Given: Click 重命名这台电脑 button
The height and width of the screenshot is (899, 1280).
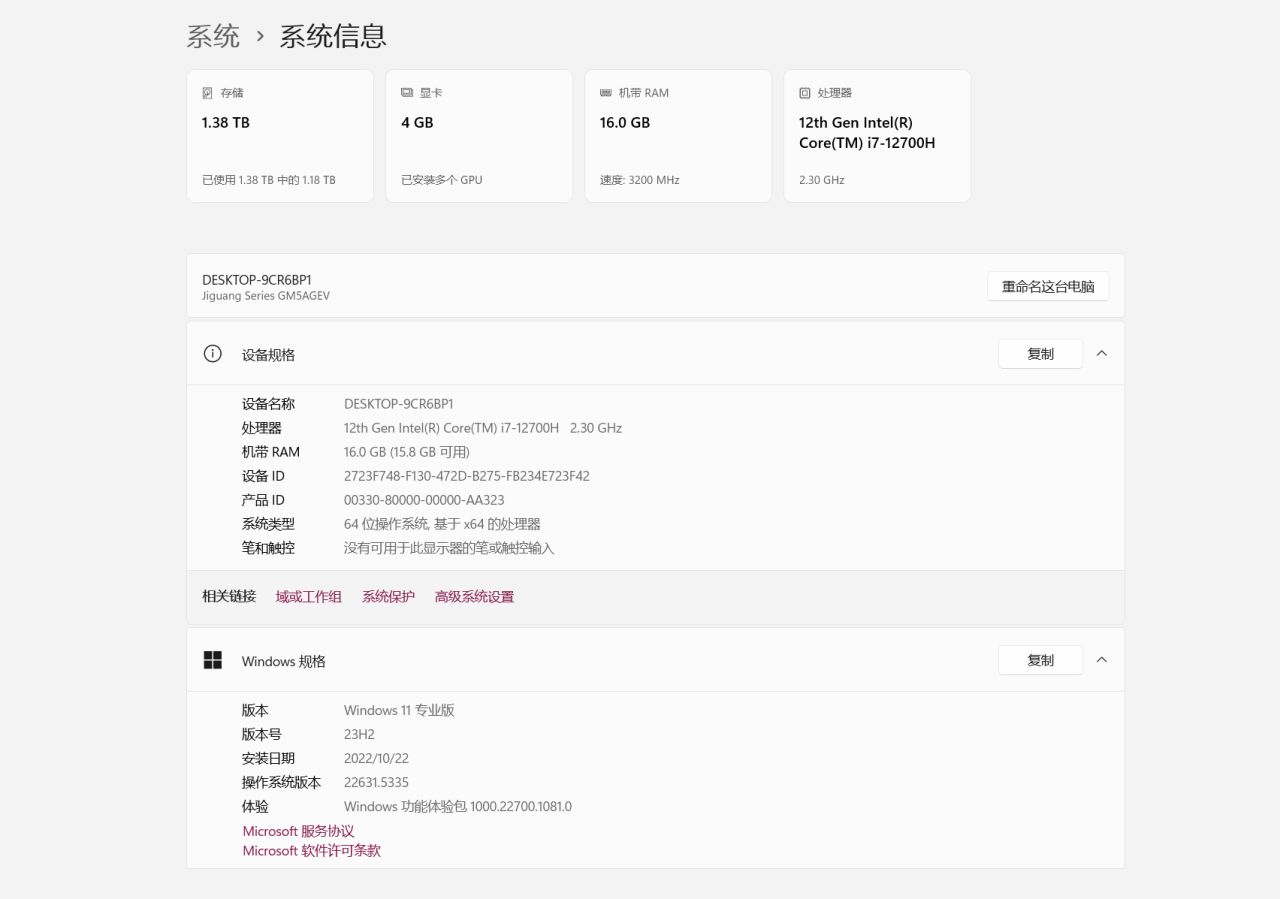Looking at the screenshot, I should pos(1048,286).
